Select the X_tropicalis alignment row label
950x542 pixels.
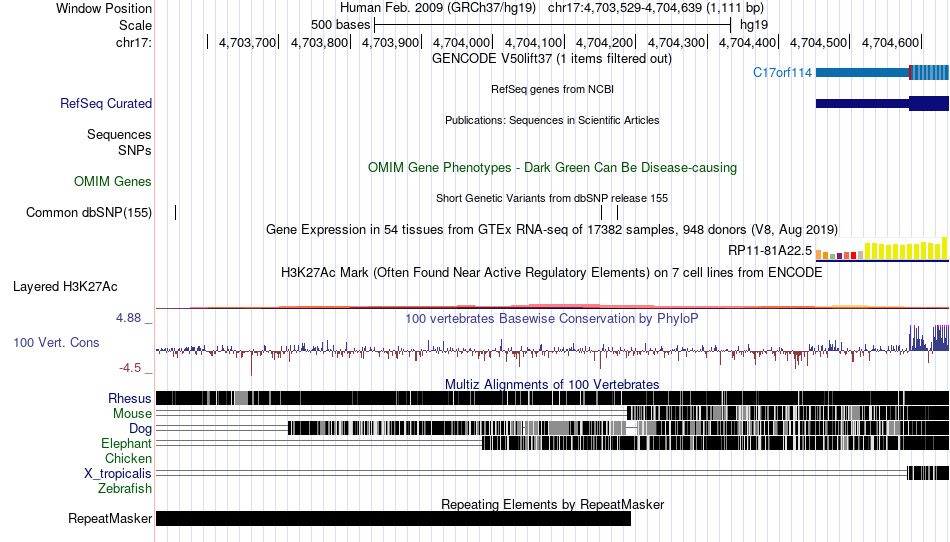pyautogui.click(x=118, y=474)
